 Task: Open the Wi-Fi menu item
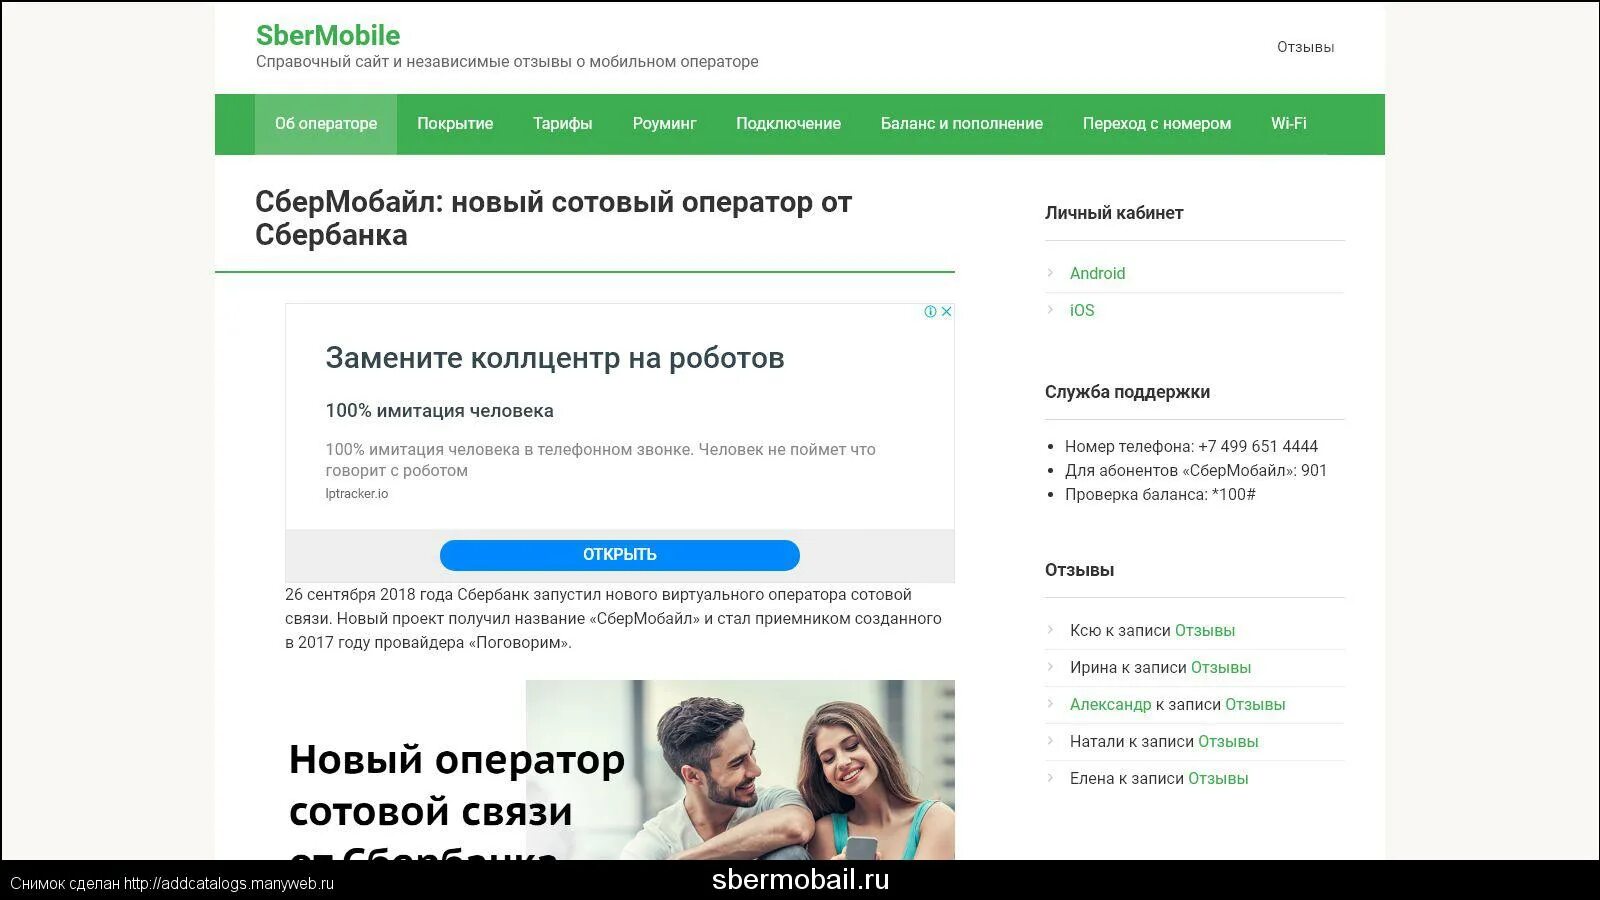[1289, 124]
